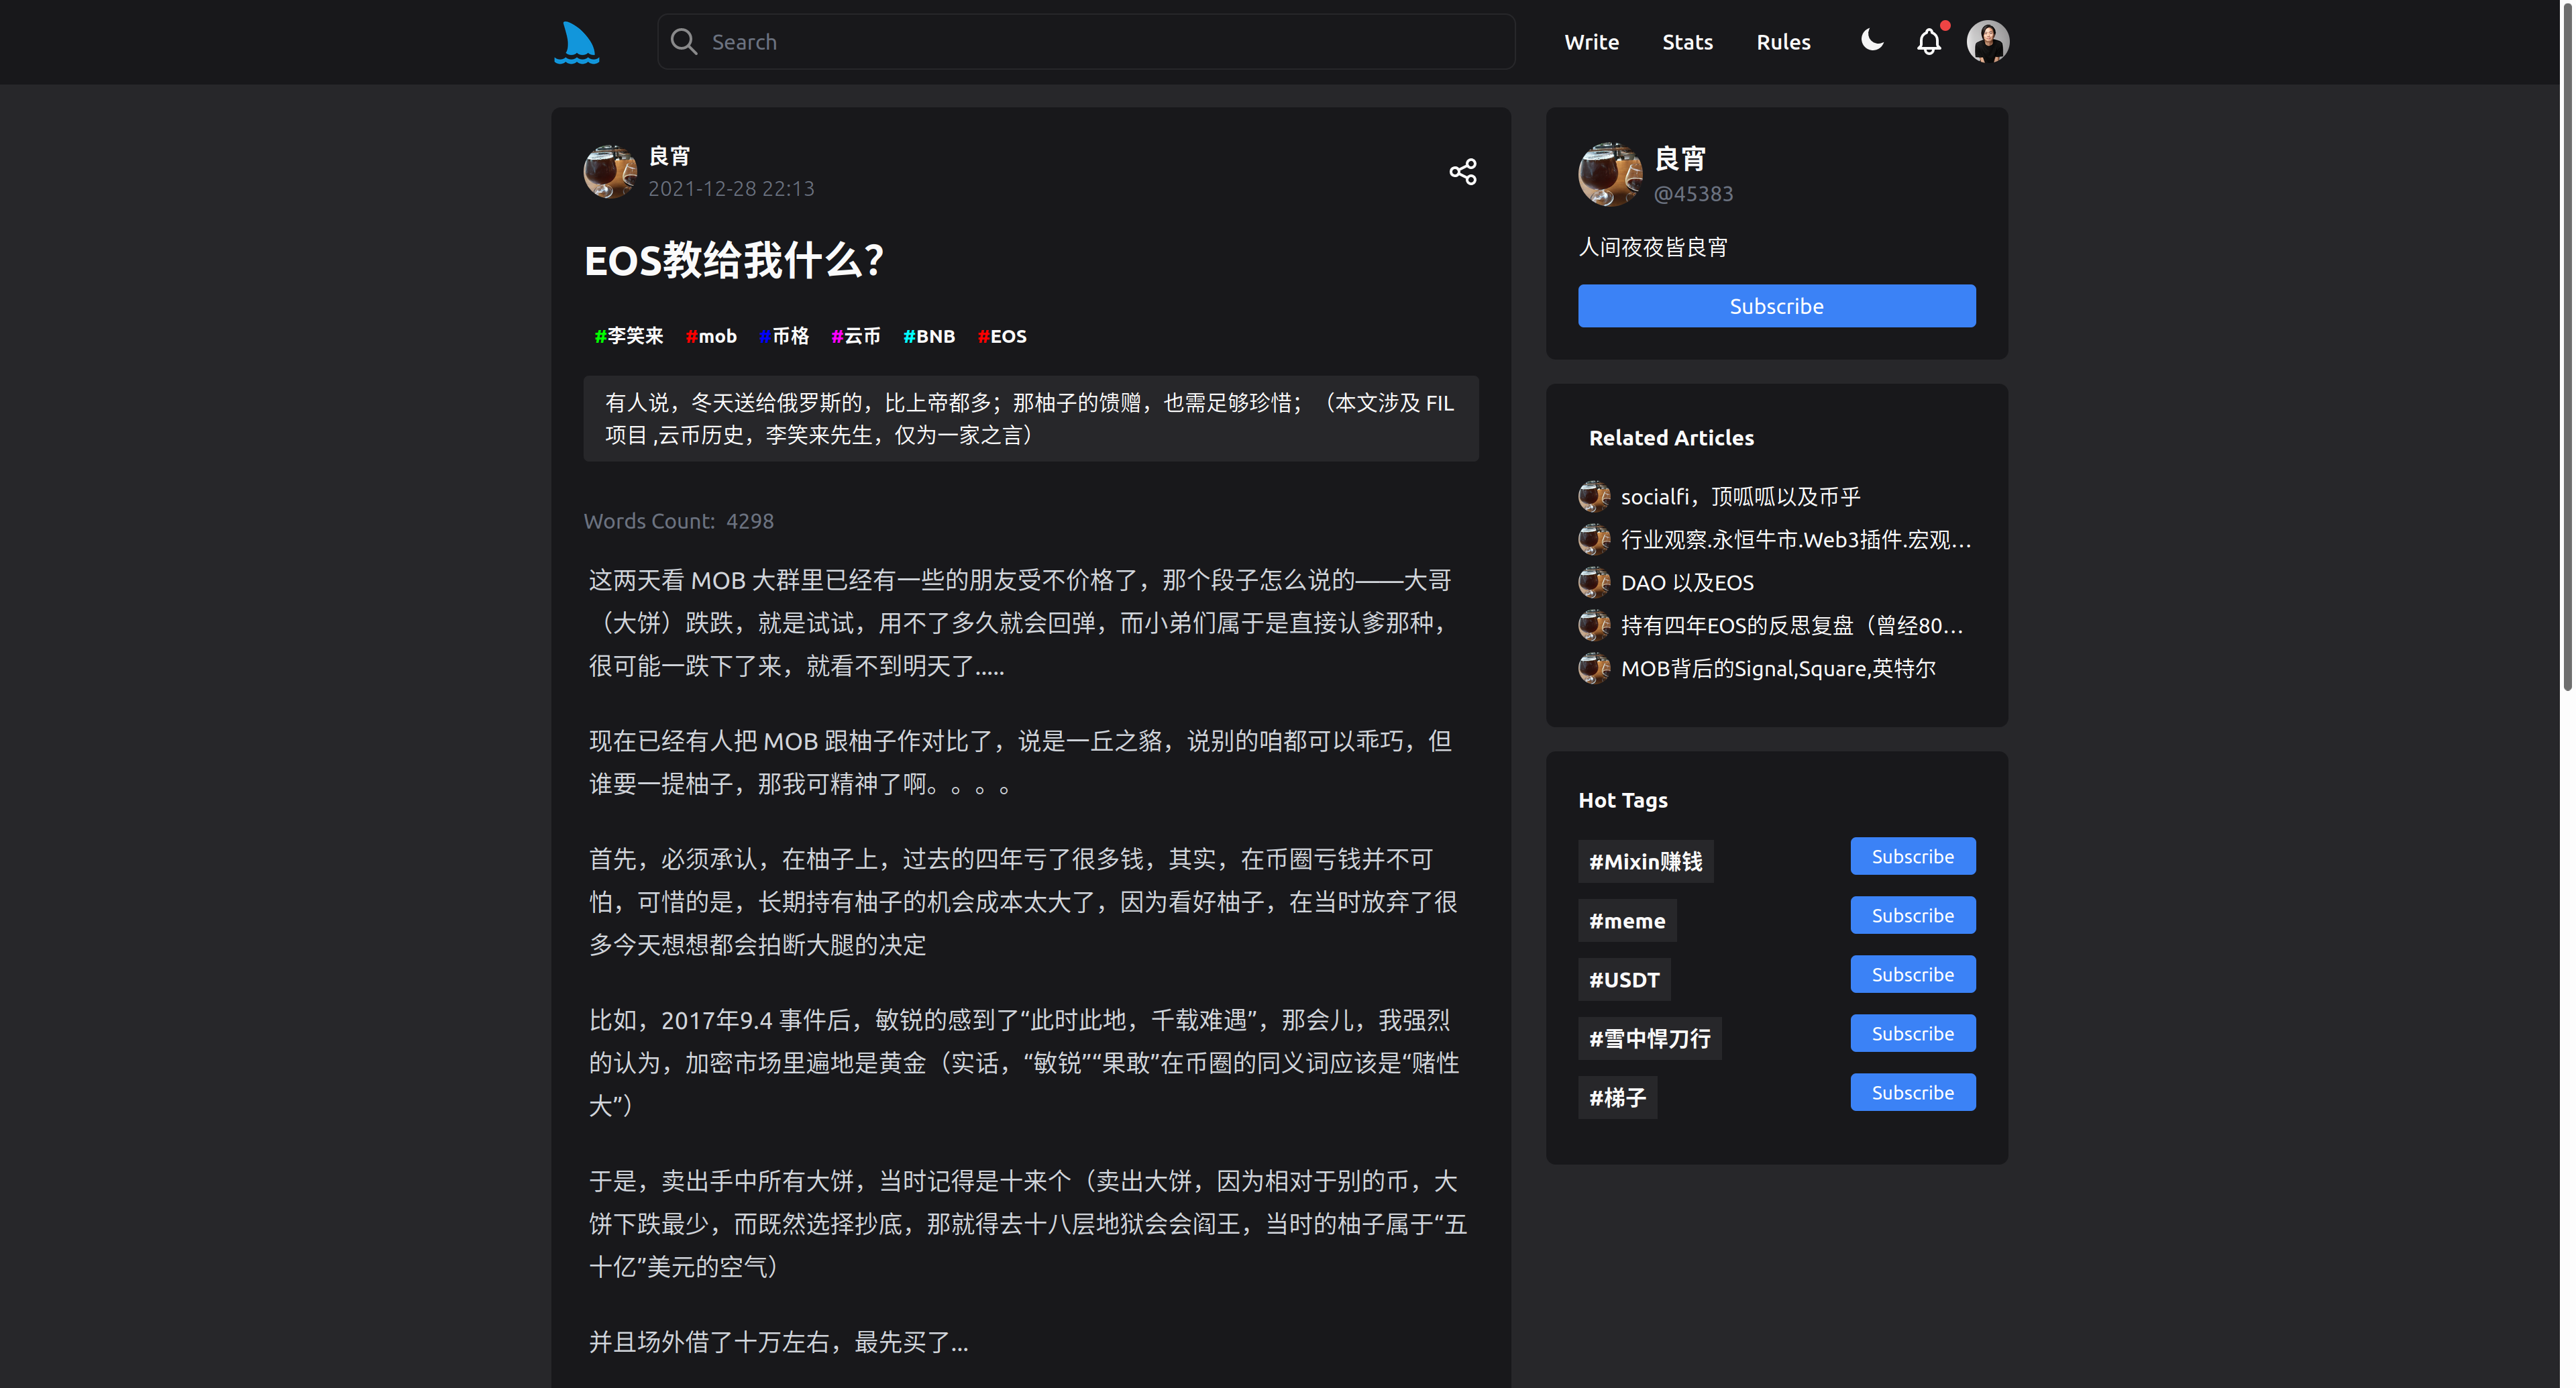The image size is (2576, 1388).
Task: Open the #币格 article tag
Action: click(x=784, y=336)
